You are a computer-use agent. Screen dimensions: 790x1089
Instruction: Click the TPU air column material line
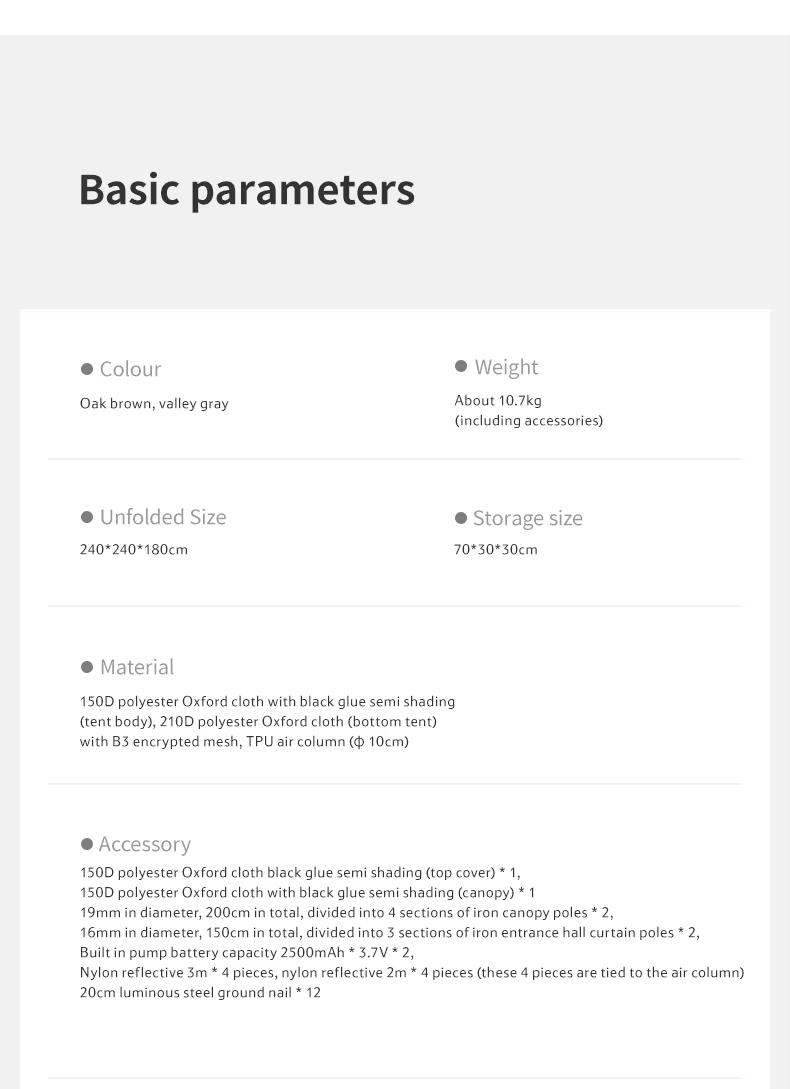244,742
